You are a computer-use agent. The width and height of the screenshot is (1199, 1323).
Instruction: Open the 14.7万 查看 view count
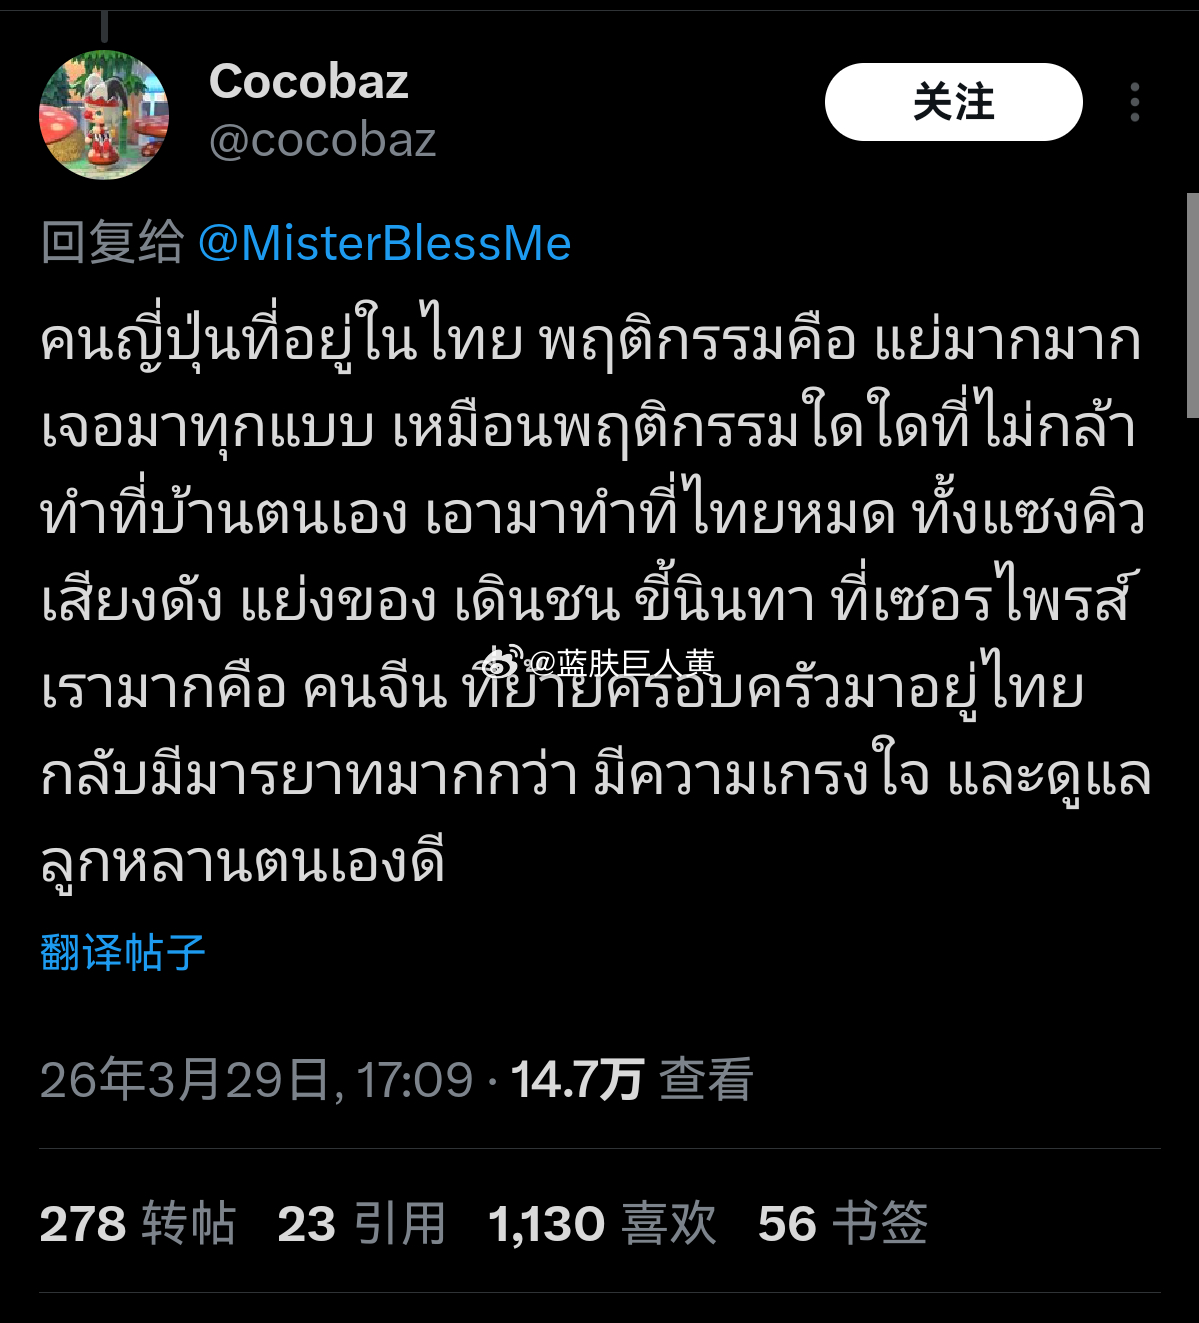[632, 1080]
